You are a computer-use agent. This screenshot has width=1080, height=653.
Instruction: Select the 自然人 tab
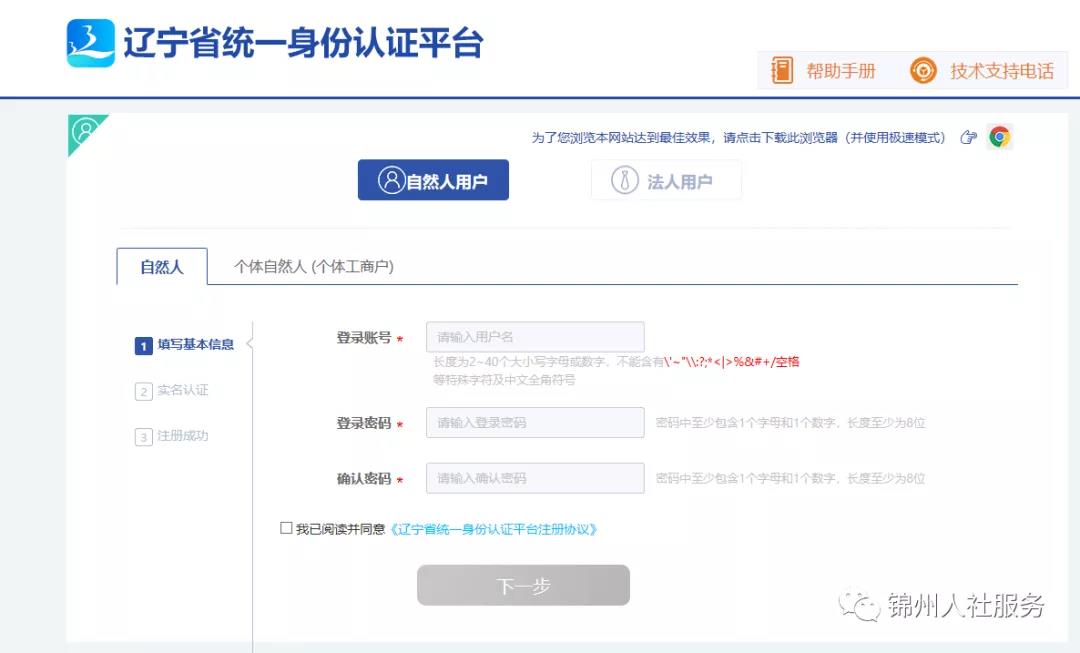[162, 267]
